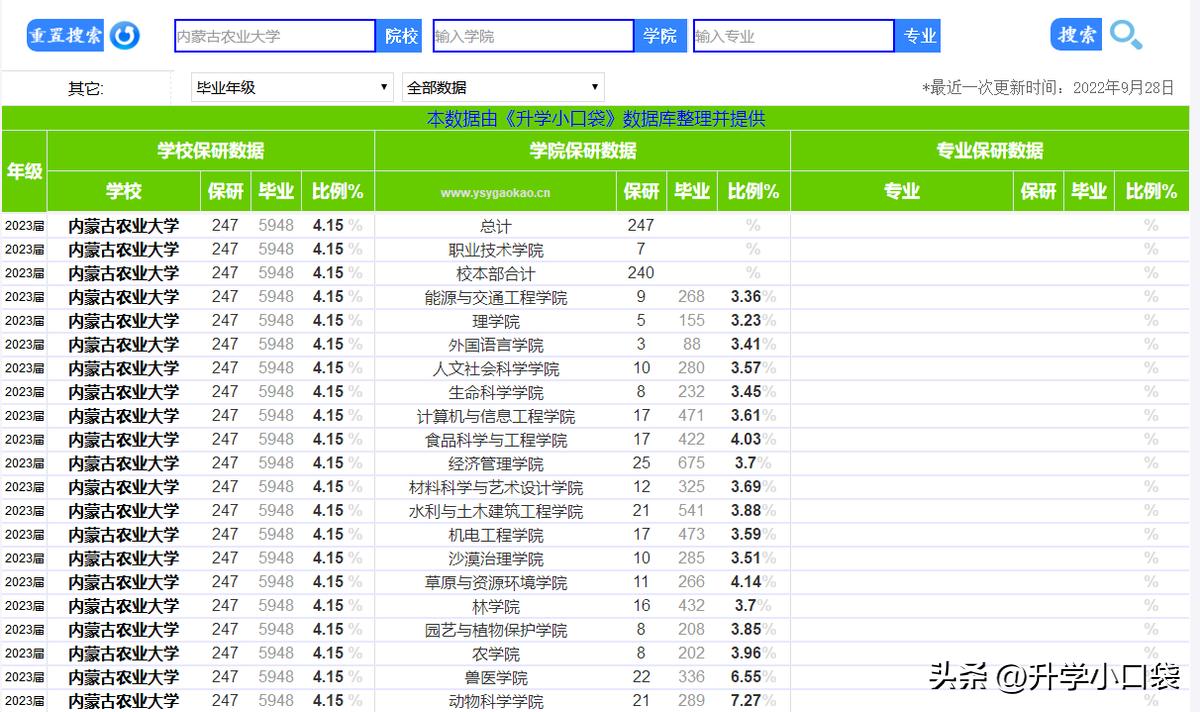Viewport: 1200px width, 712px height.
Task: Expand the 毕业年级 selector arrow
Action: pyautogui.click(x=385, y=87)
